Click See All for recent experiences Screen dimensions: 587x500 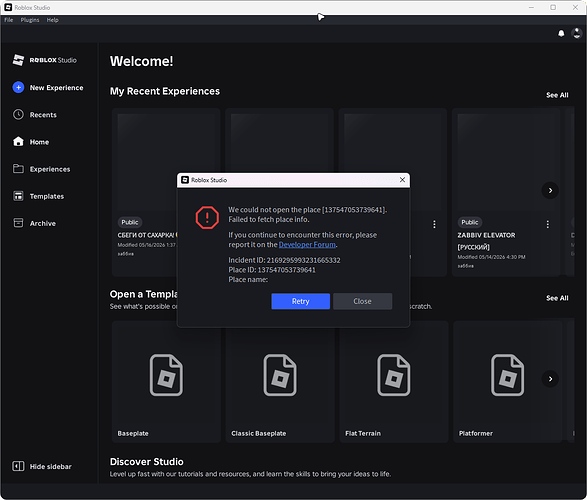[557, 95]
